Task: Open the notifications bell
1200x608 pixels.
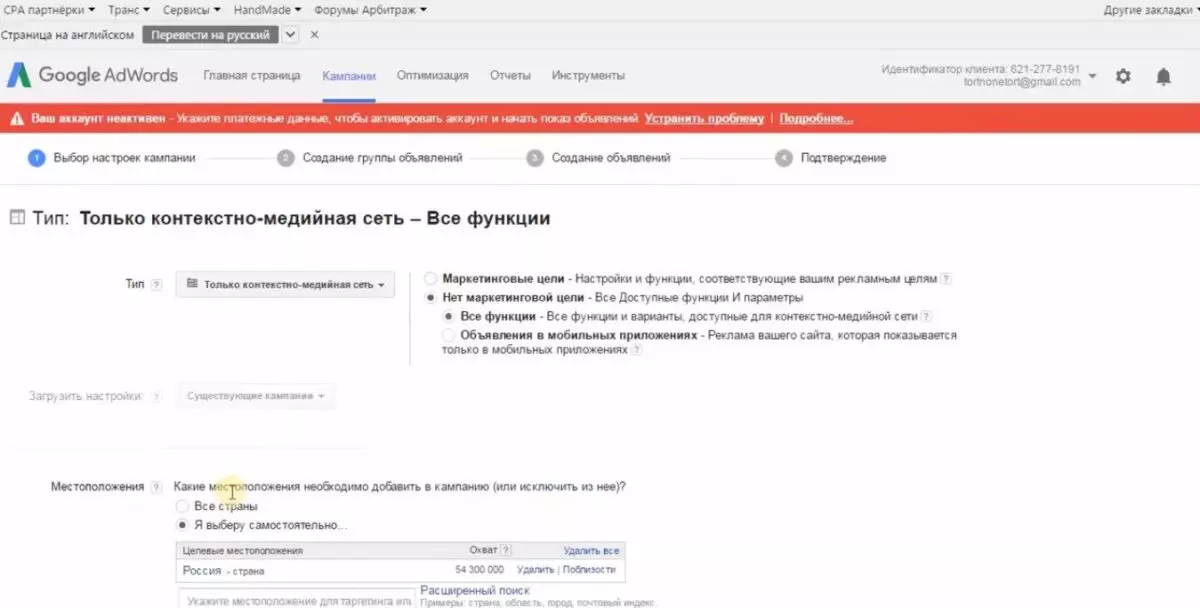Action: pyautogui.click(x=1163, y=76)
